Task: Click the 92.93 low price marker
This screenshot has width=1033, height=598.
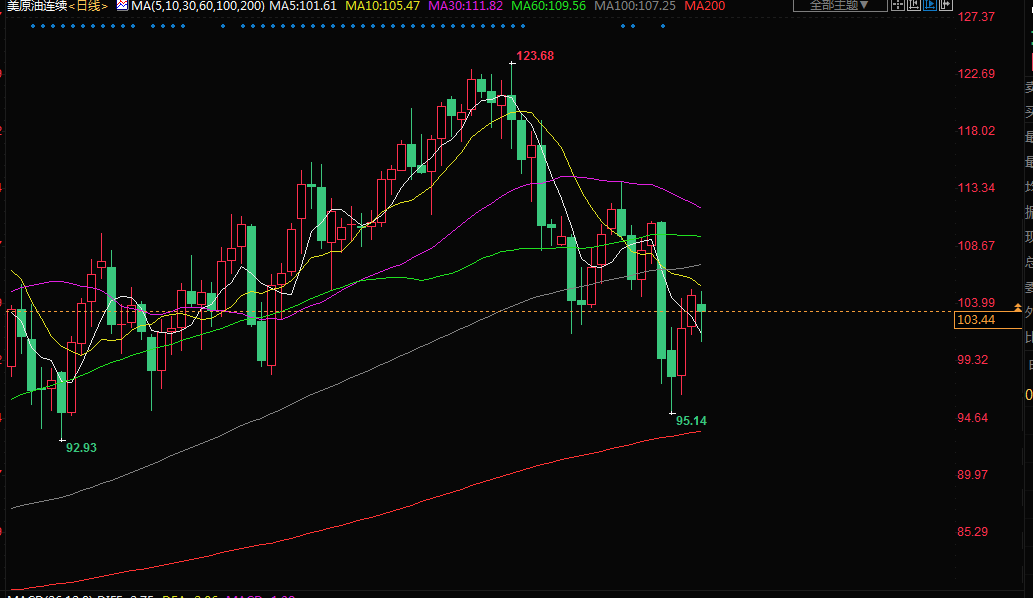Action: tap(81, 448)
